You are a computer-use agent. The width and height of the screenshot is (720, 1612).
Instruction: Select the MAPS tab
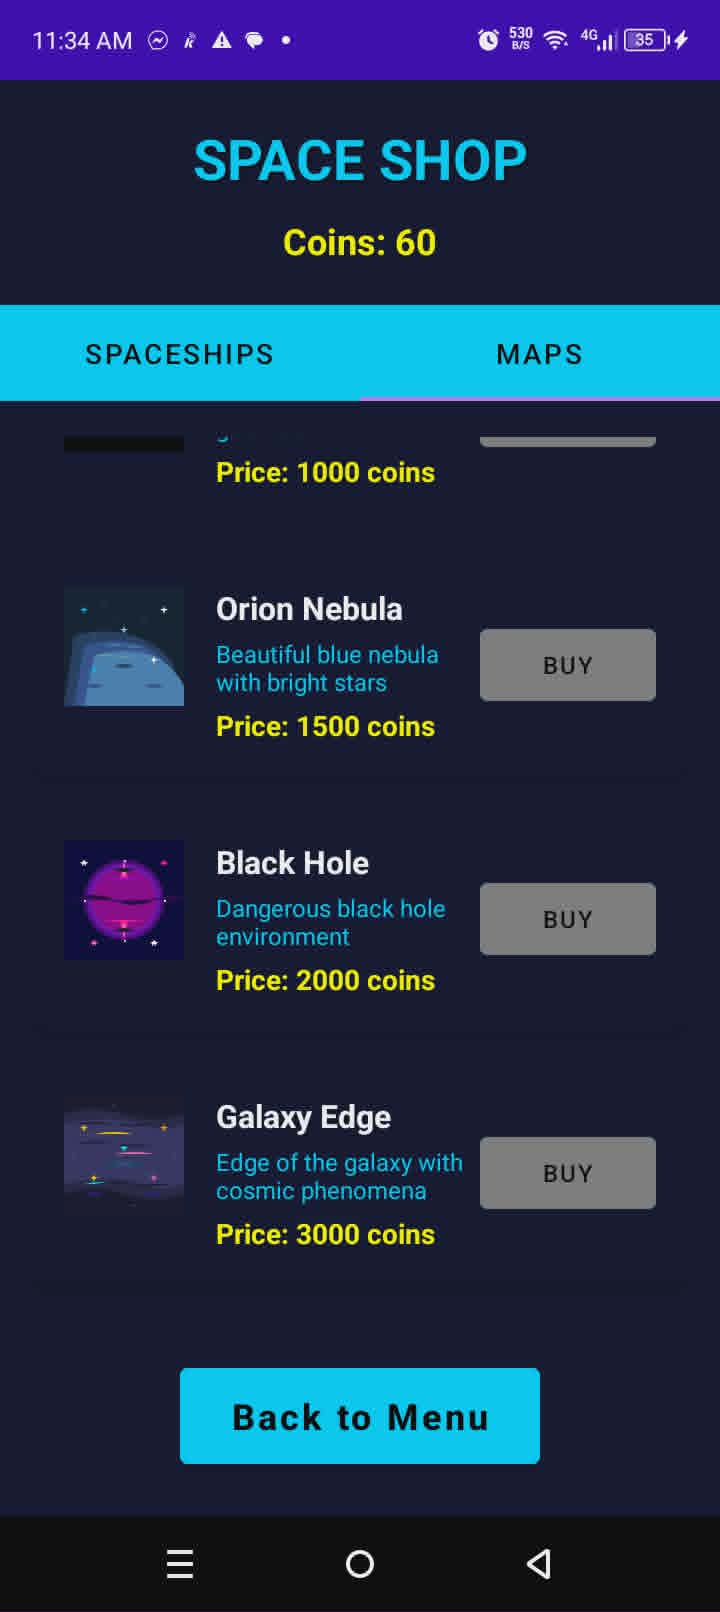pos(540,354)
